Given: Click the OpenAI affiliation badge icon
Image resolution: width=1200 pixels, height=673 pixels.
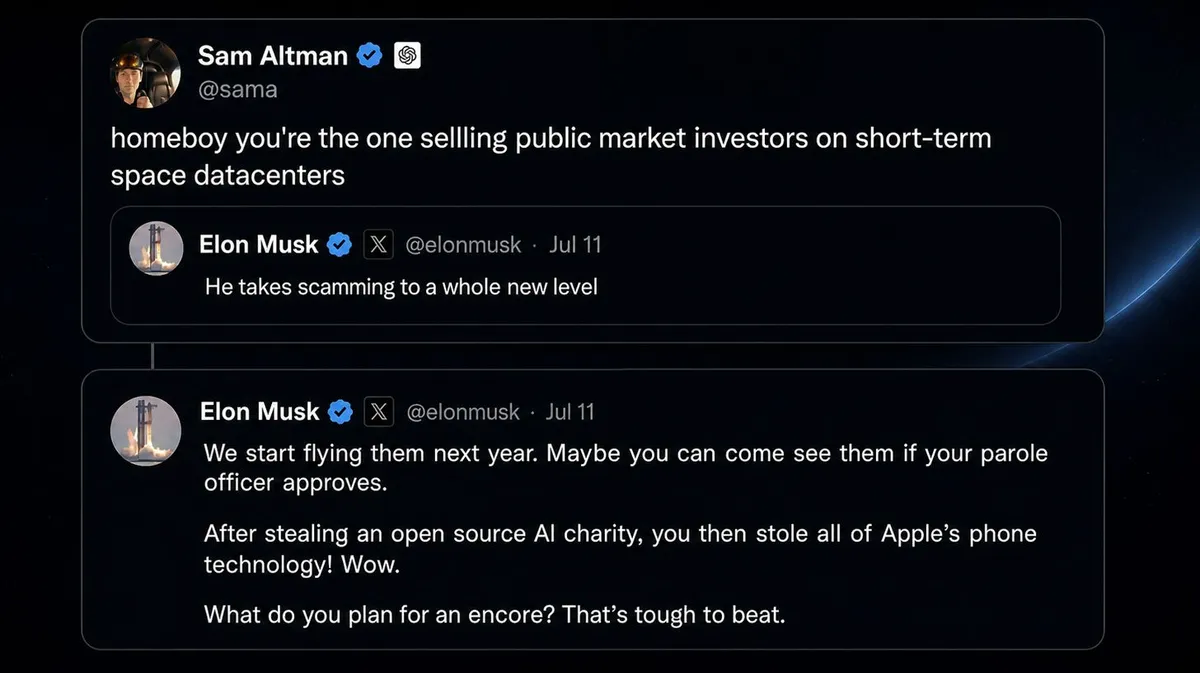Looking at the screenshot, I should [407, 56].
